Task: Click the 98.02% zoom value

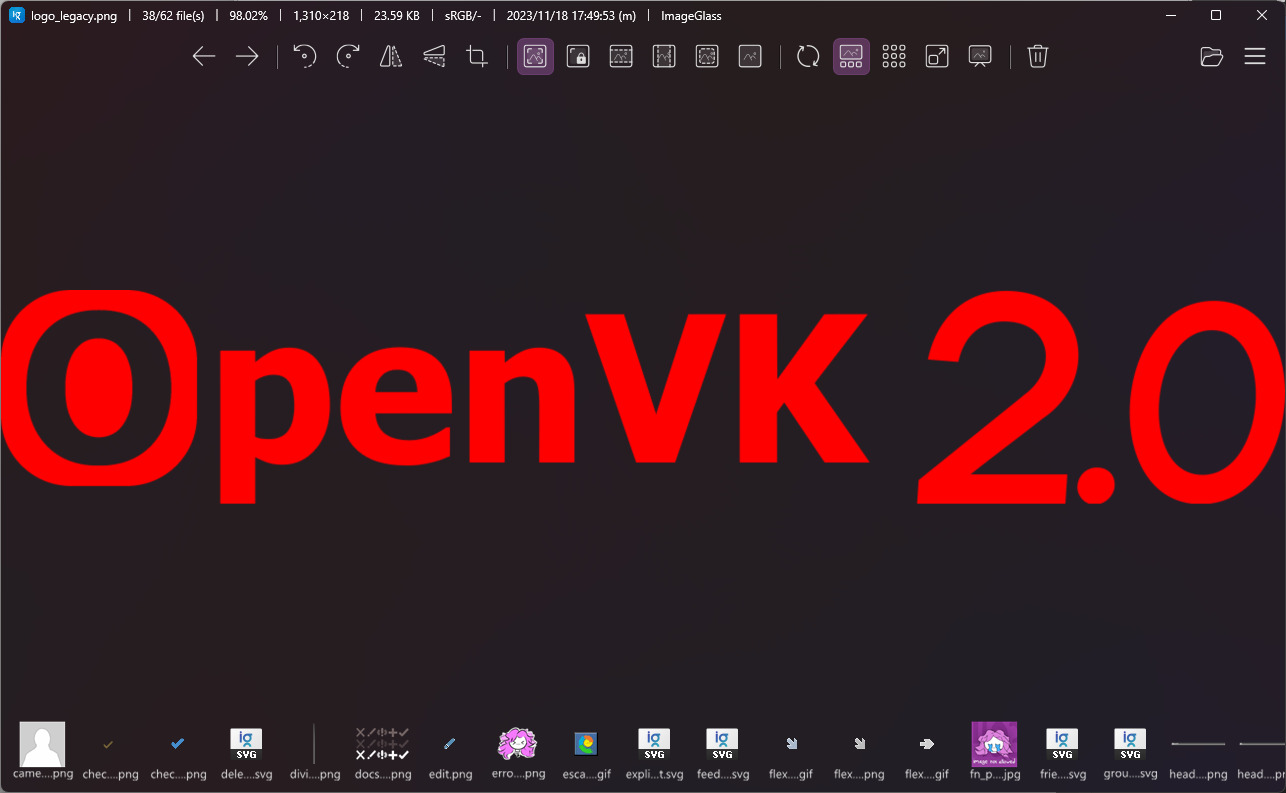Action: pos(248,16)
